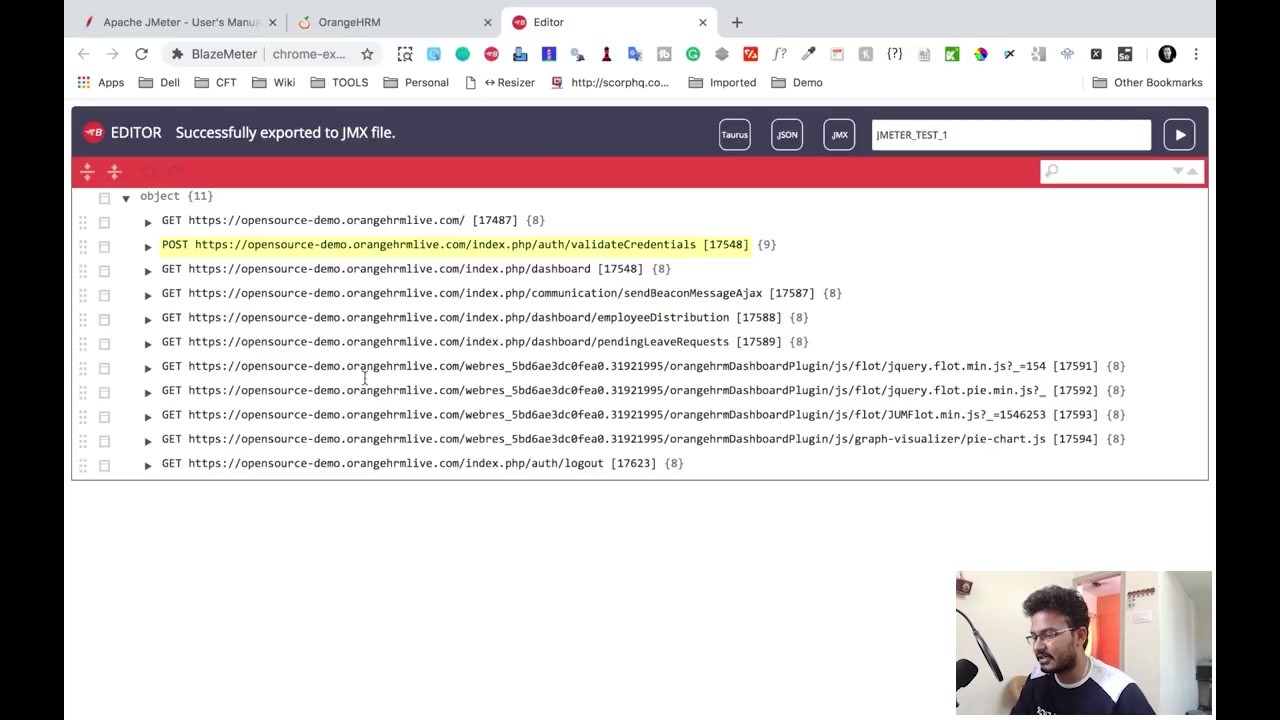
Task: Expand the jquery.flot.pie.min.js request
Action: 148,392
